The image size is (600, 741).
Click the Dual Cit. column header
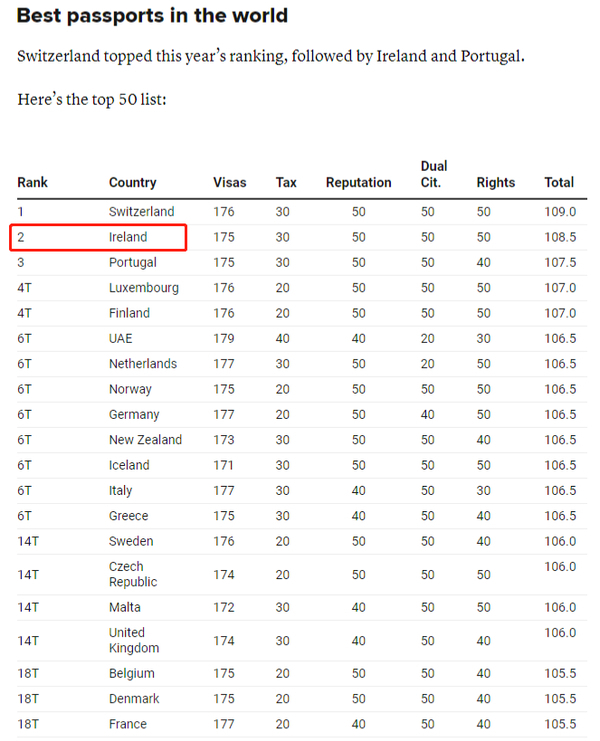tap(434, 174)
